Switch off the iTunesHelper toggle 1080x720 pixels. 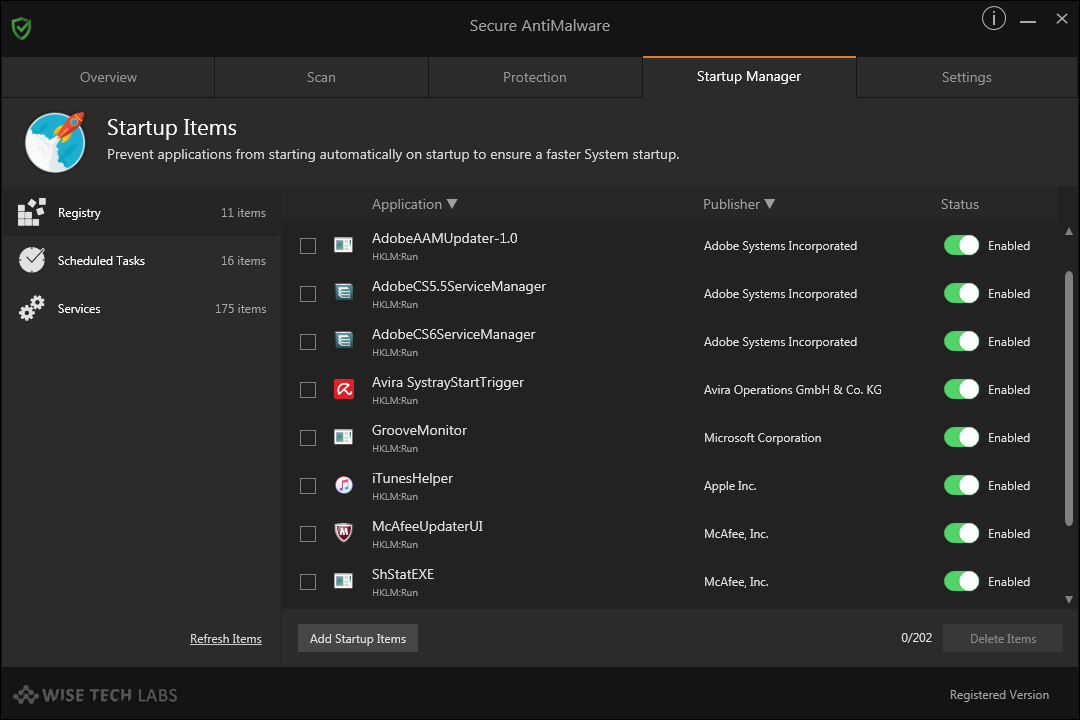point(961,485)
